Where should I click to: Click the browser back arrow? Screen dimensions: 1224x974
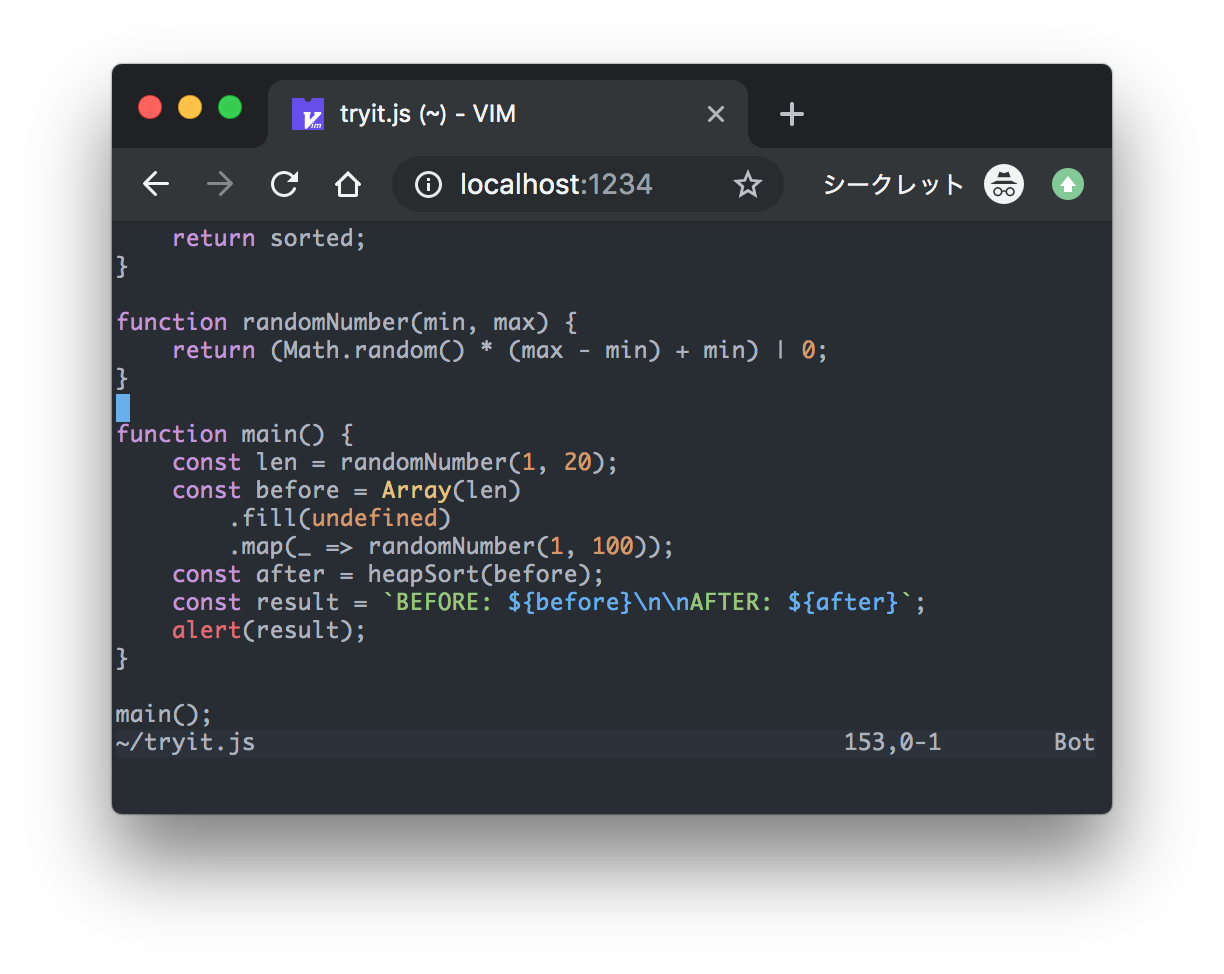click(156, 184)
